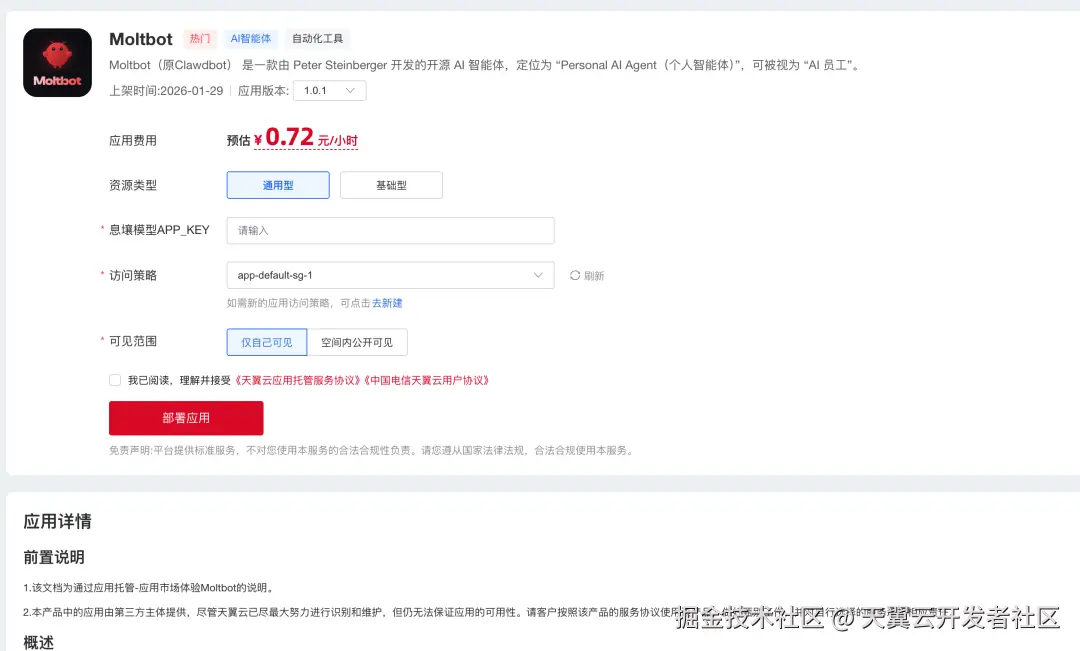Click the 可见范围 label
The width and height of the screenshot is (1080, 651).
[133, 341]
